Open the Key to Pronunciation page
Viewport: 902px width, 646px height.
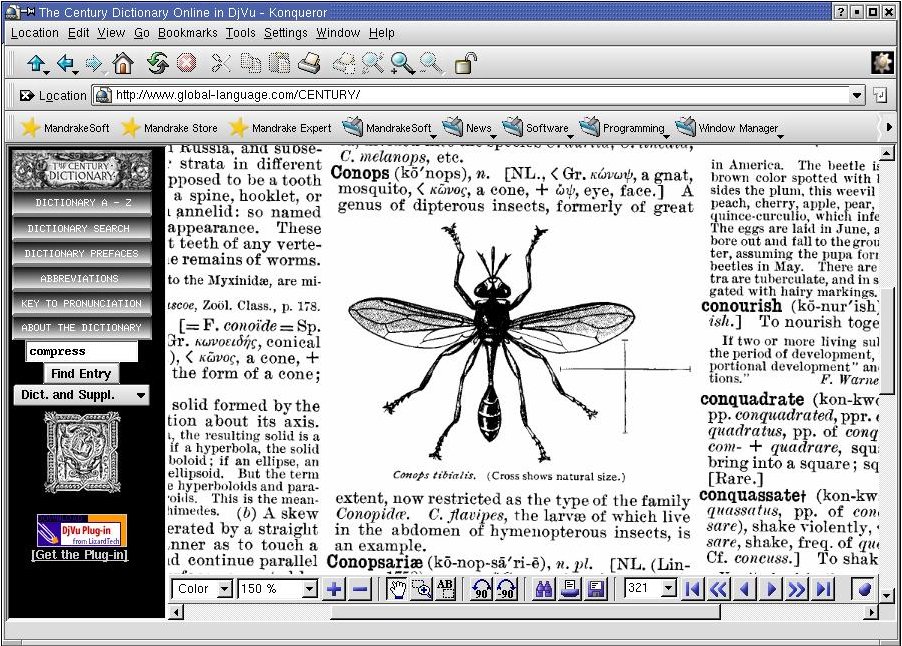[82, 303]
